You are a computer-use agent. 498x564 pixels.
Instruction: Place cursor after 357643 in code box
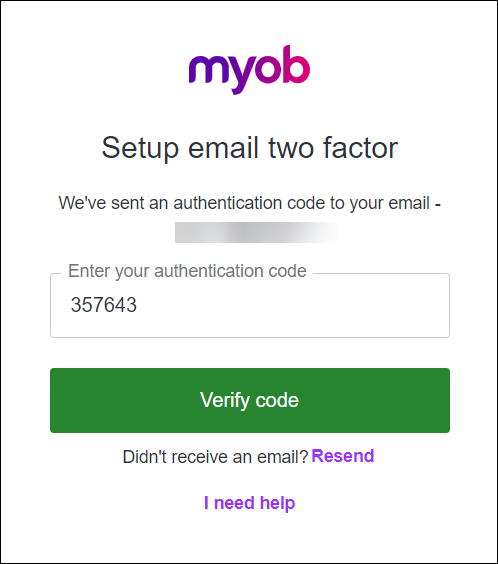click(139, 305)
